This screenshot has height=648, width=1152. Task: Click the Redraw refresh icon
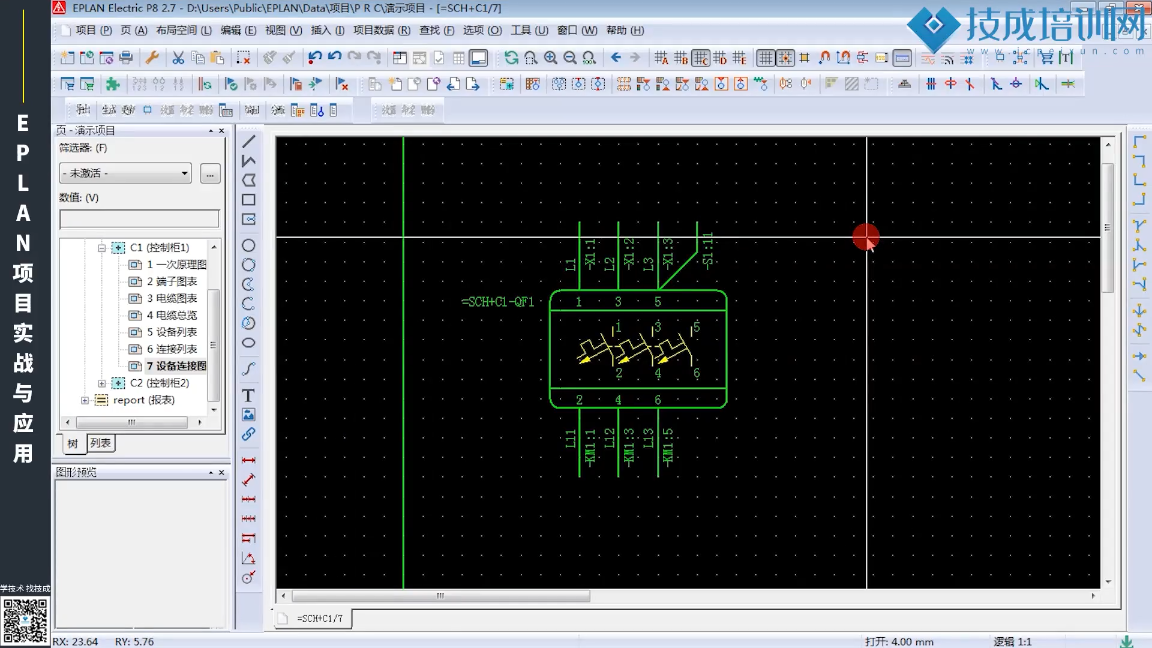coord(511,57)
